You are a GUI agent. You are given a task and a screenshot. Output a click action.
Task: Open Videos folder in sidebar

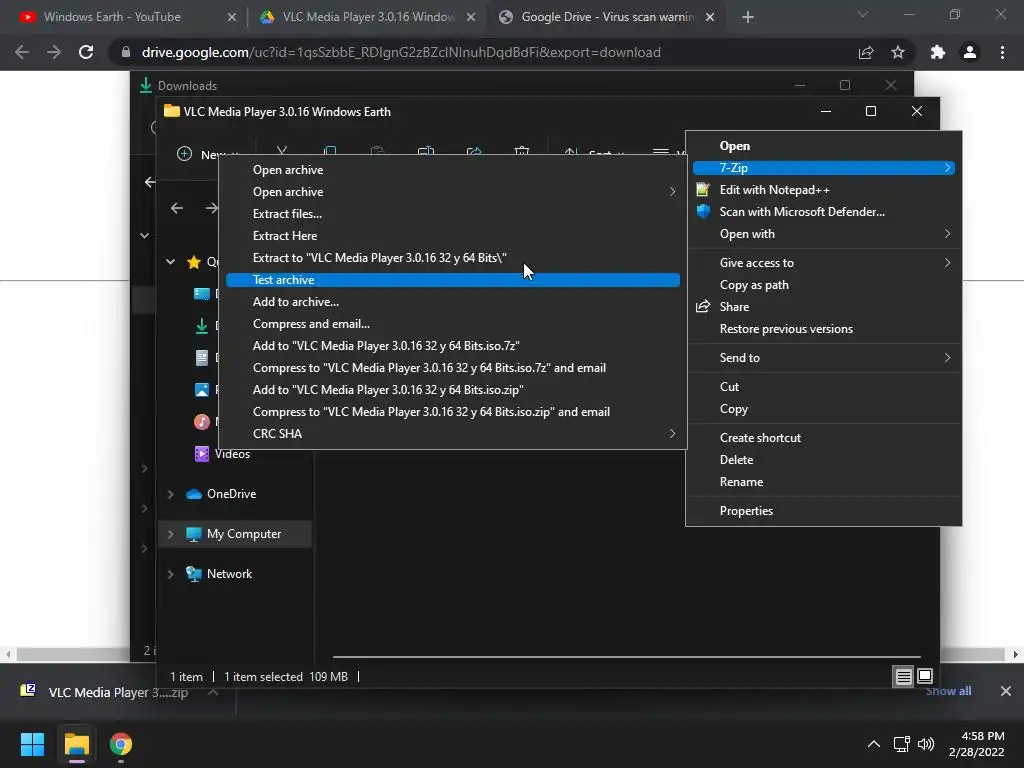232,454
